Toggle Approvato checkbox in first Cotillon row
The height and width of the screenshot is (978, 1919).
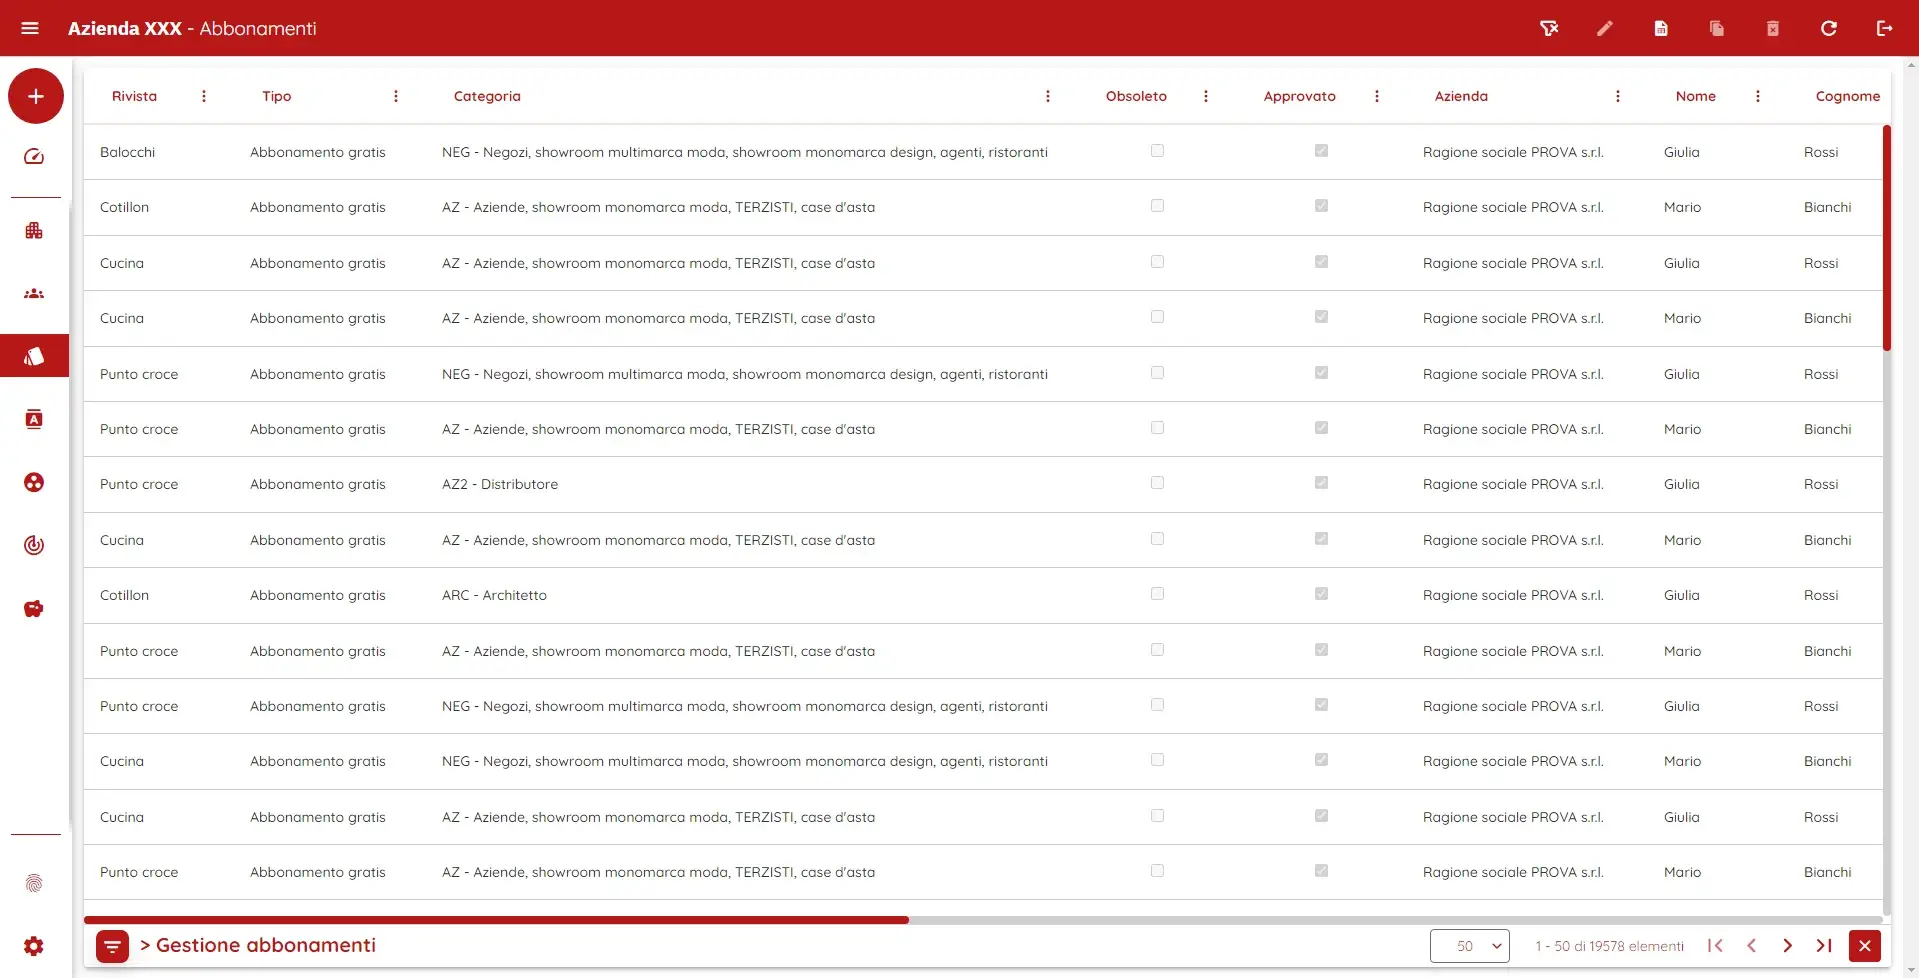[x=1321, y=206]
